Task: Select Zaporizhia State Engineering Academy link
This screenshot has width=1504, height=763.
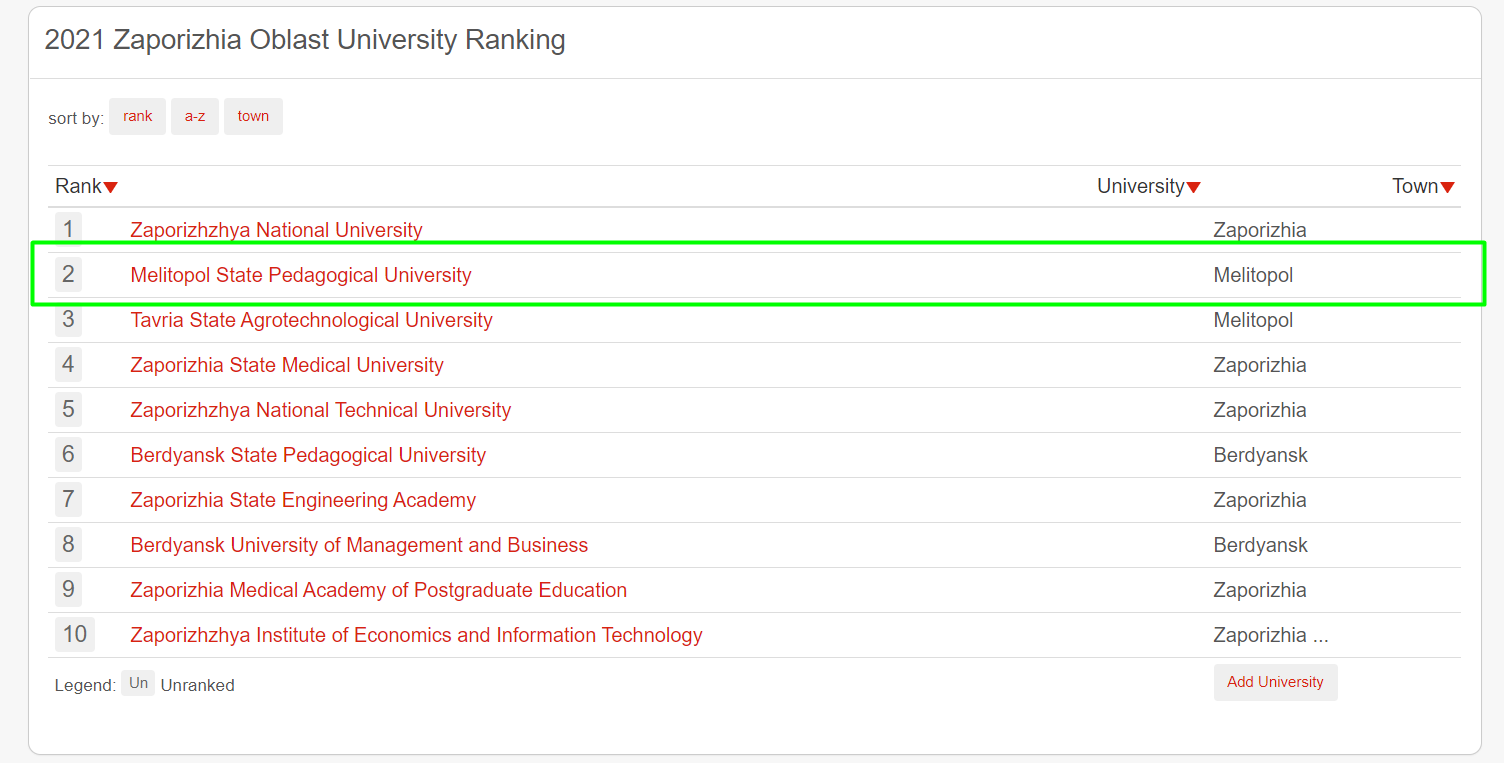Action: tap(303, 500)
